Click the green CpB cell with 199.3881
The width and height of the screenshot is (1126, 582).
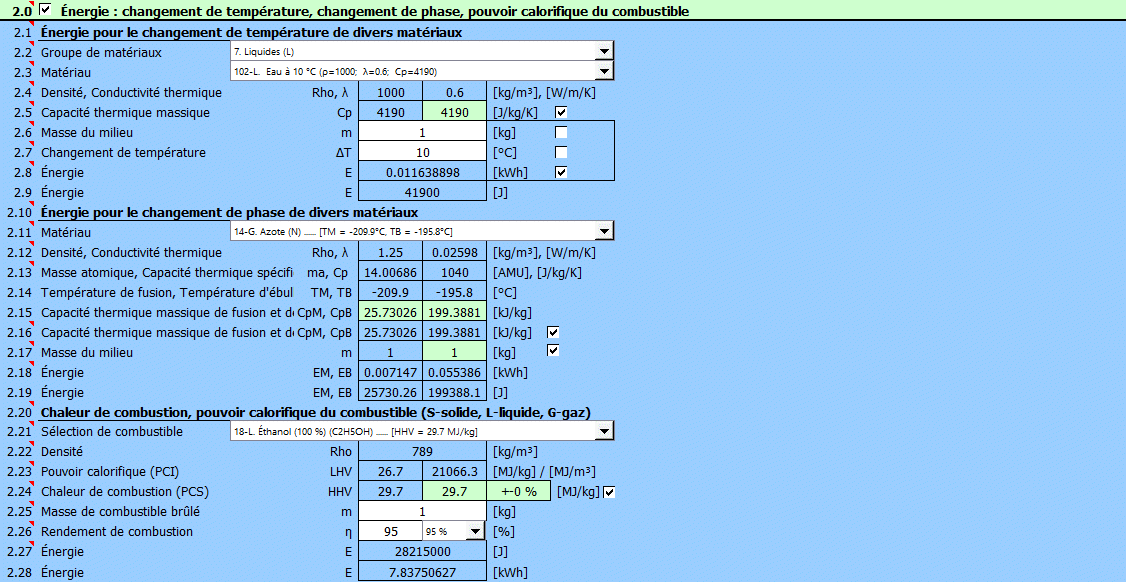[x=454, y=312]
